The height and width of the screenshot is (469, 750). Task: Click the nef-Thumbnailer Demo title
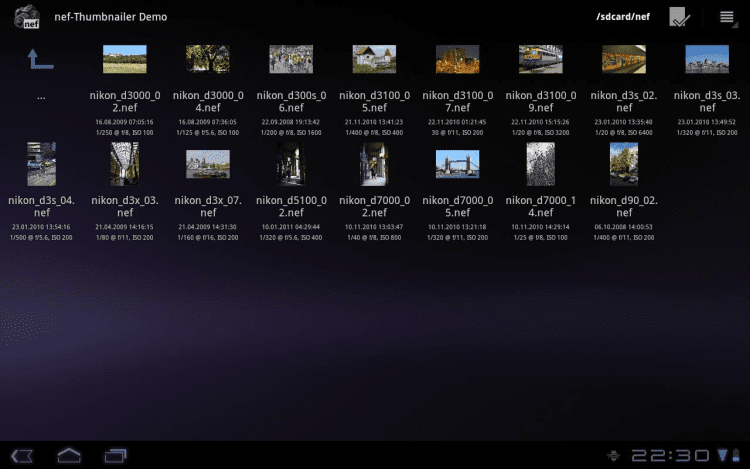(x=110, y=17)
